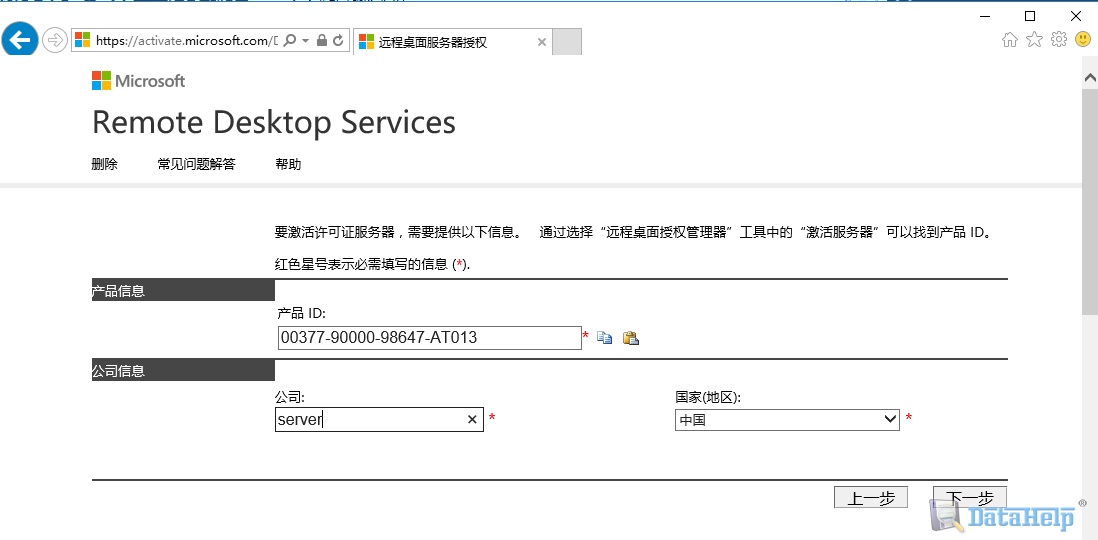Open the browser settings gear
This screenshot has width=1098, height=540.
[1059, 39]
